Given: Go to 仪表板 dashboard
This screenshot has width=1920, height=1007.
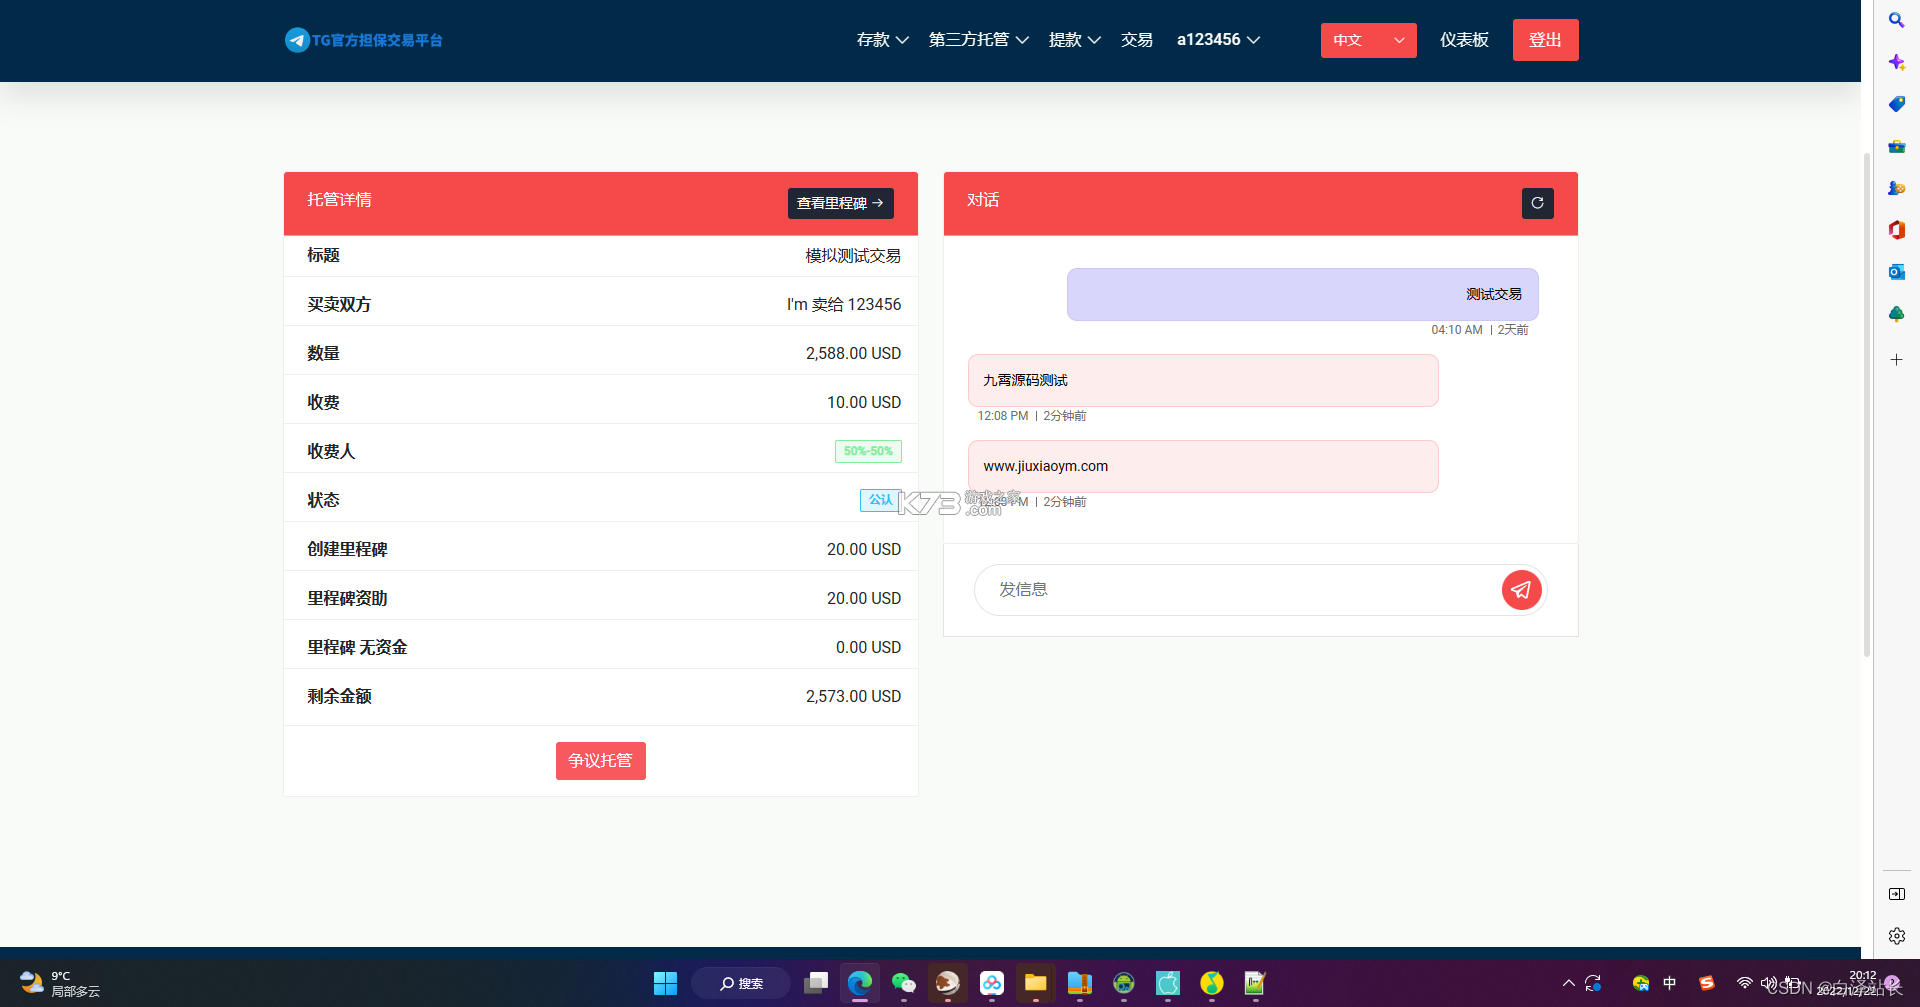Looking at the screenshot, I should [1464, 40].
